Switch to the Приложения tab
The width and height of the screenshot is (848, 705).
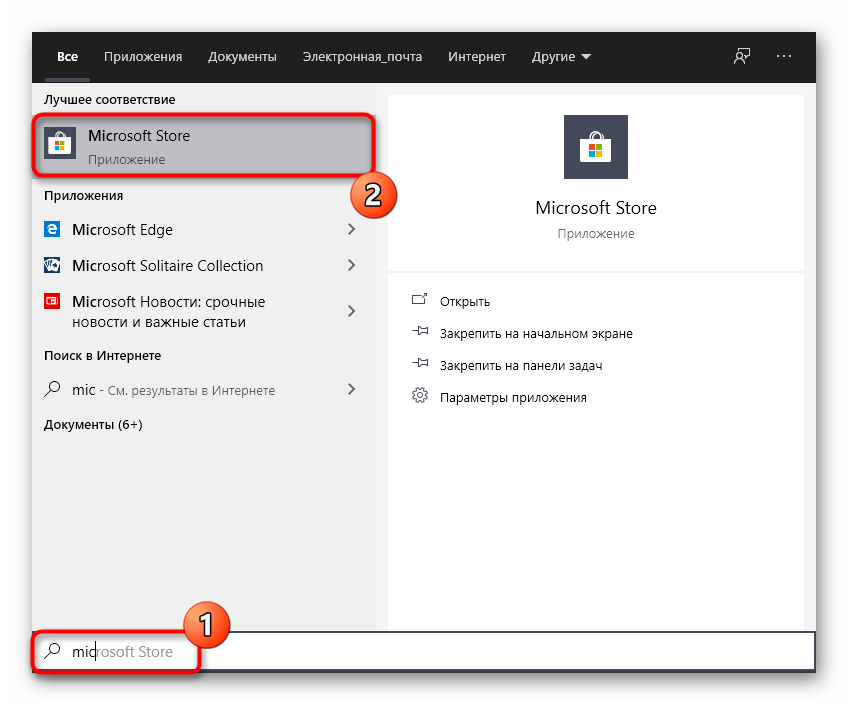click(143, 57)
